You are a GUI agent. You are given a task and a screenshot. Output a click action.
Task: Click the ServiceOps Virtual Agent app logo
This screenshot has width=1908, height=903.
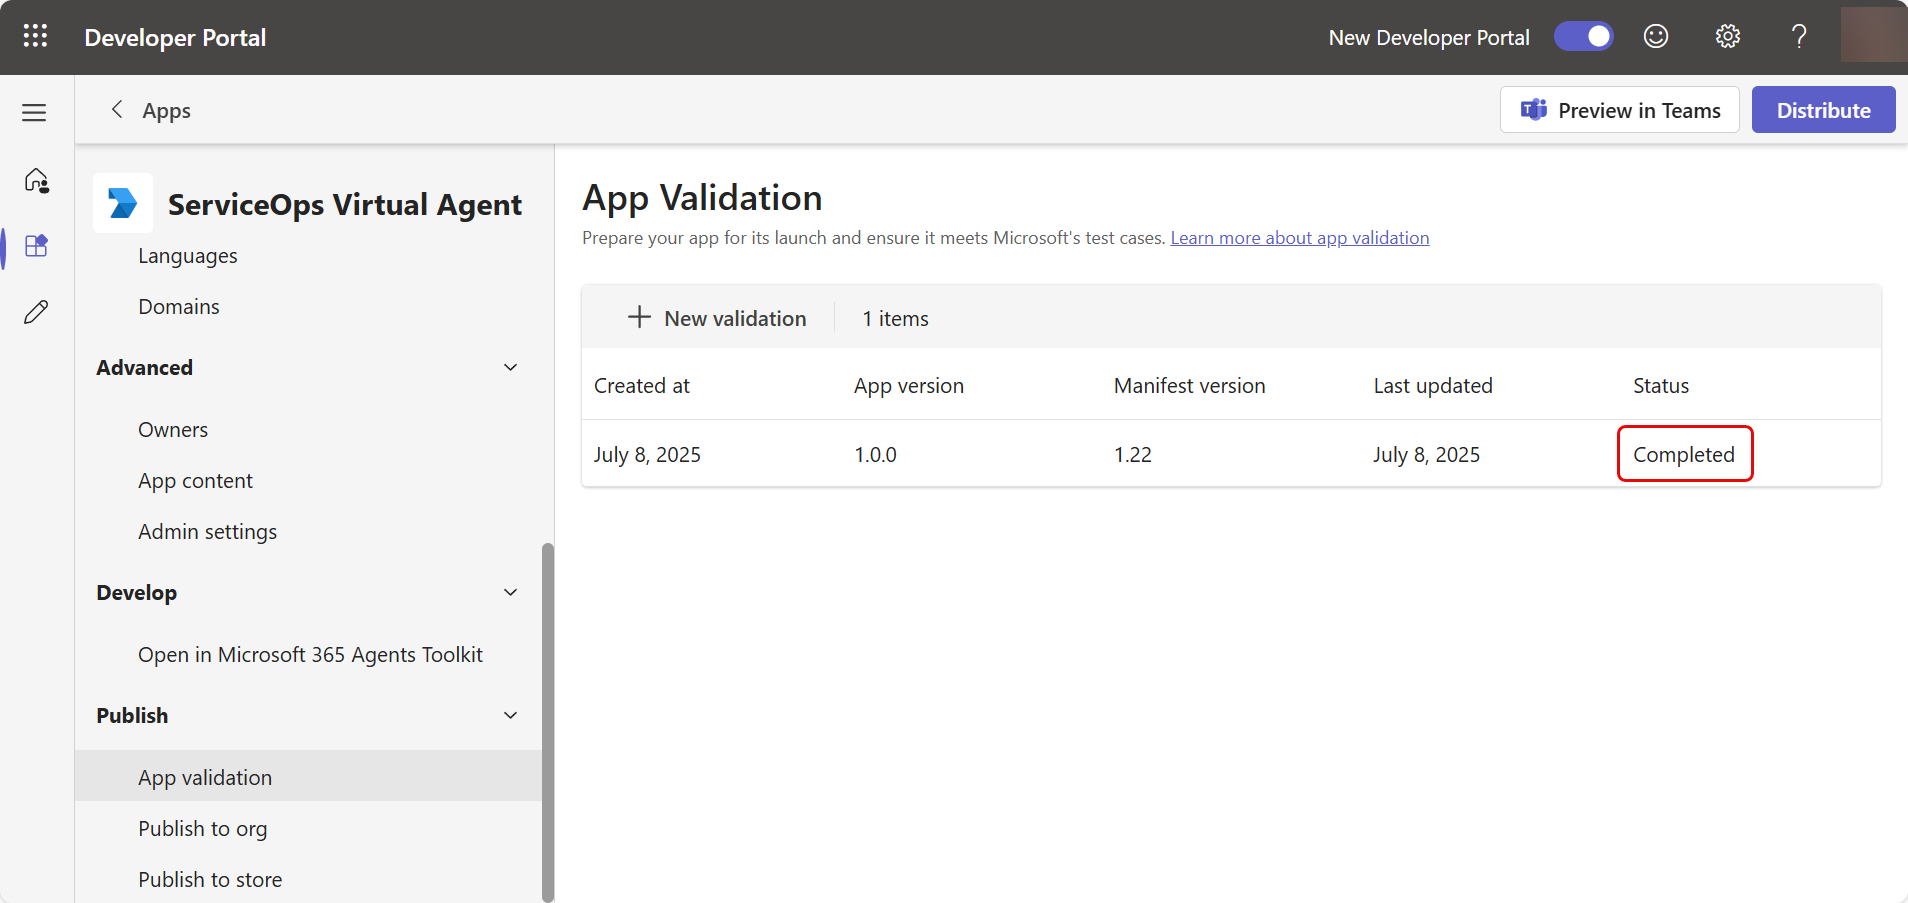[x=123, y=203]
